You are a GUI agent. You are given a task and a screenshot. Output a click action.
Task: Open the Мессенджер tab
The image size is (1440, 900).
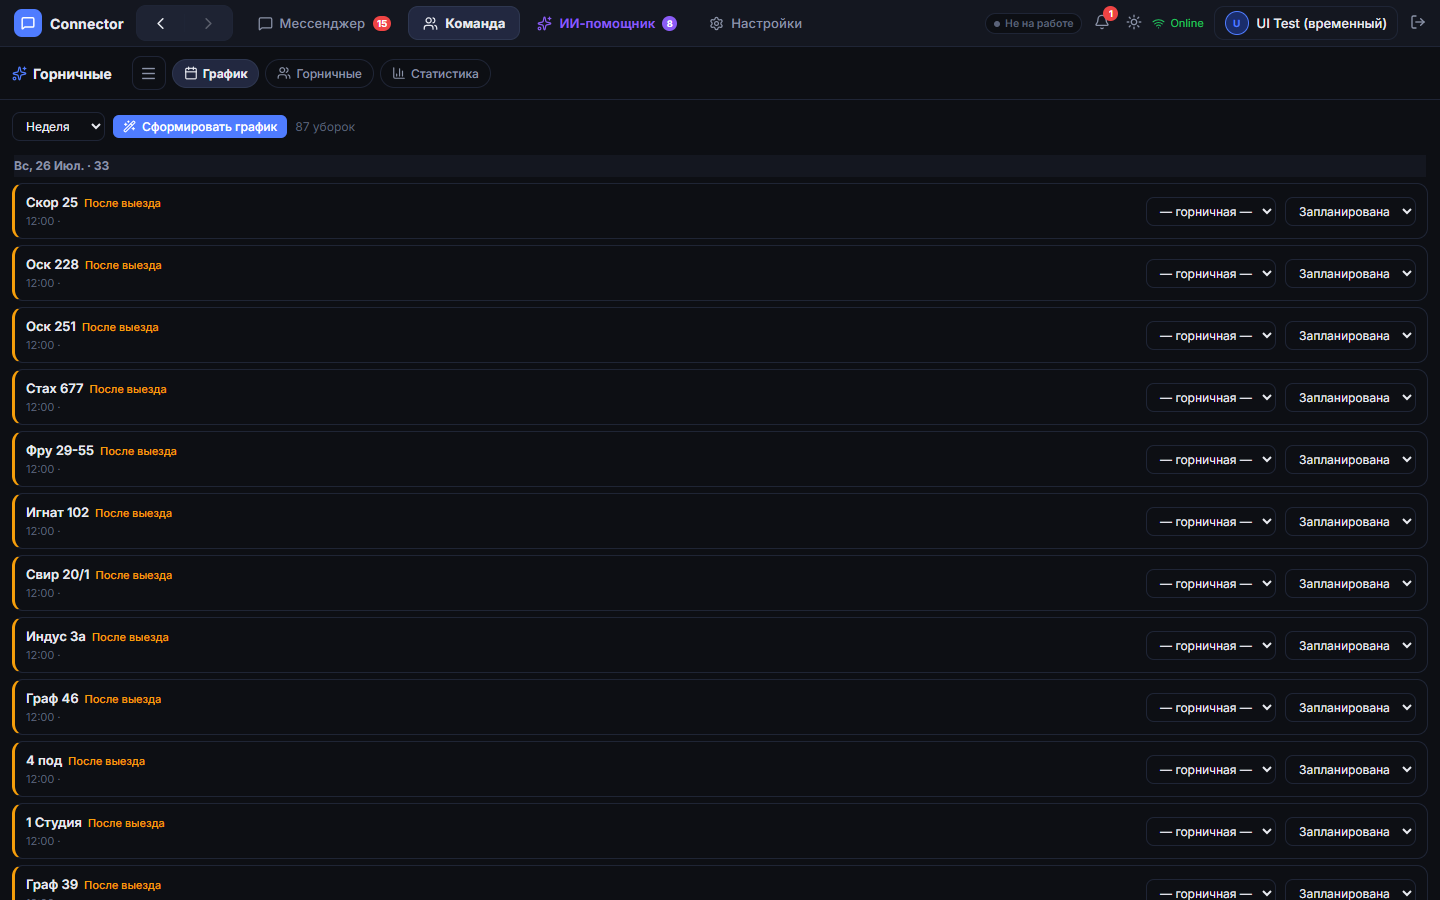tap(324, 23)
